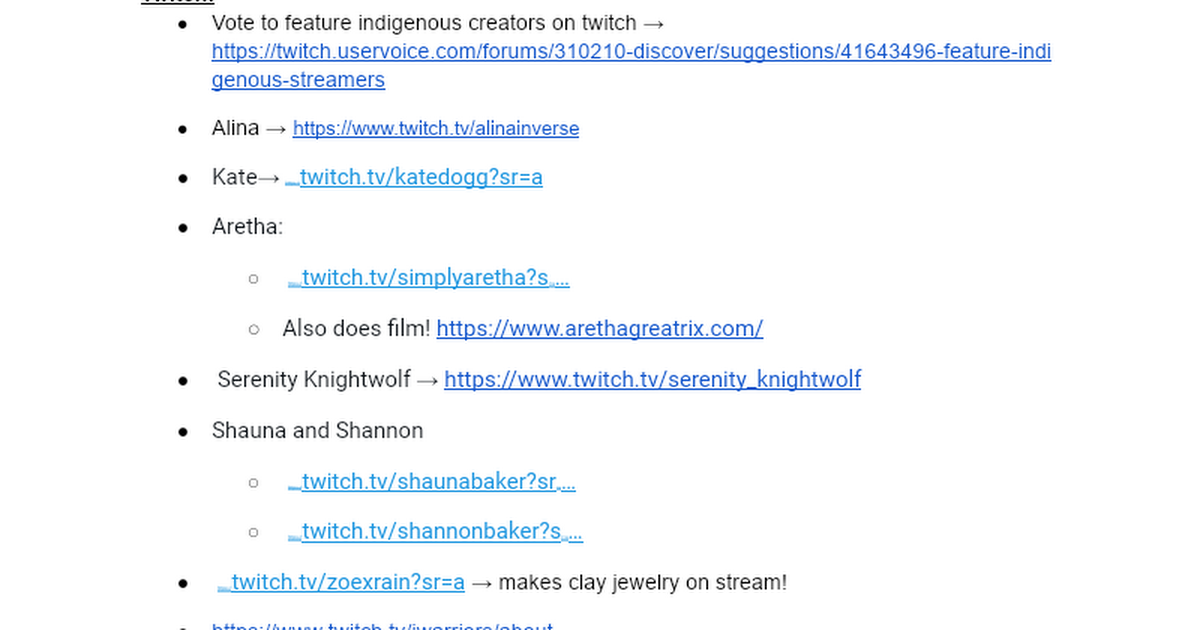Follow the twitch.tv/katedogg link
The height and width of the screenshot is (630, 1200).
pos(420,178)
